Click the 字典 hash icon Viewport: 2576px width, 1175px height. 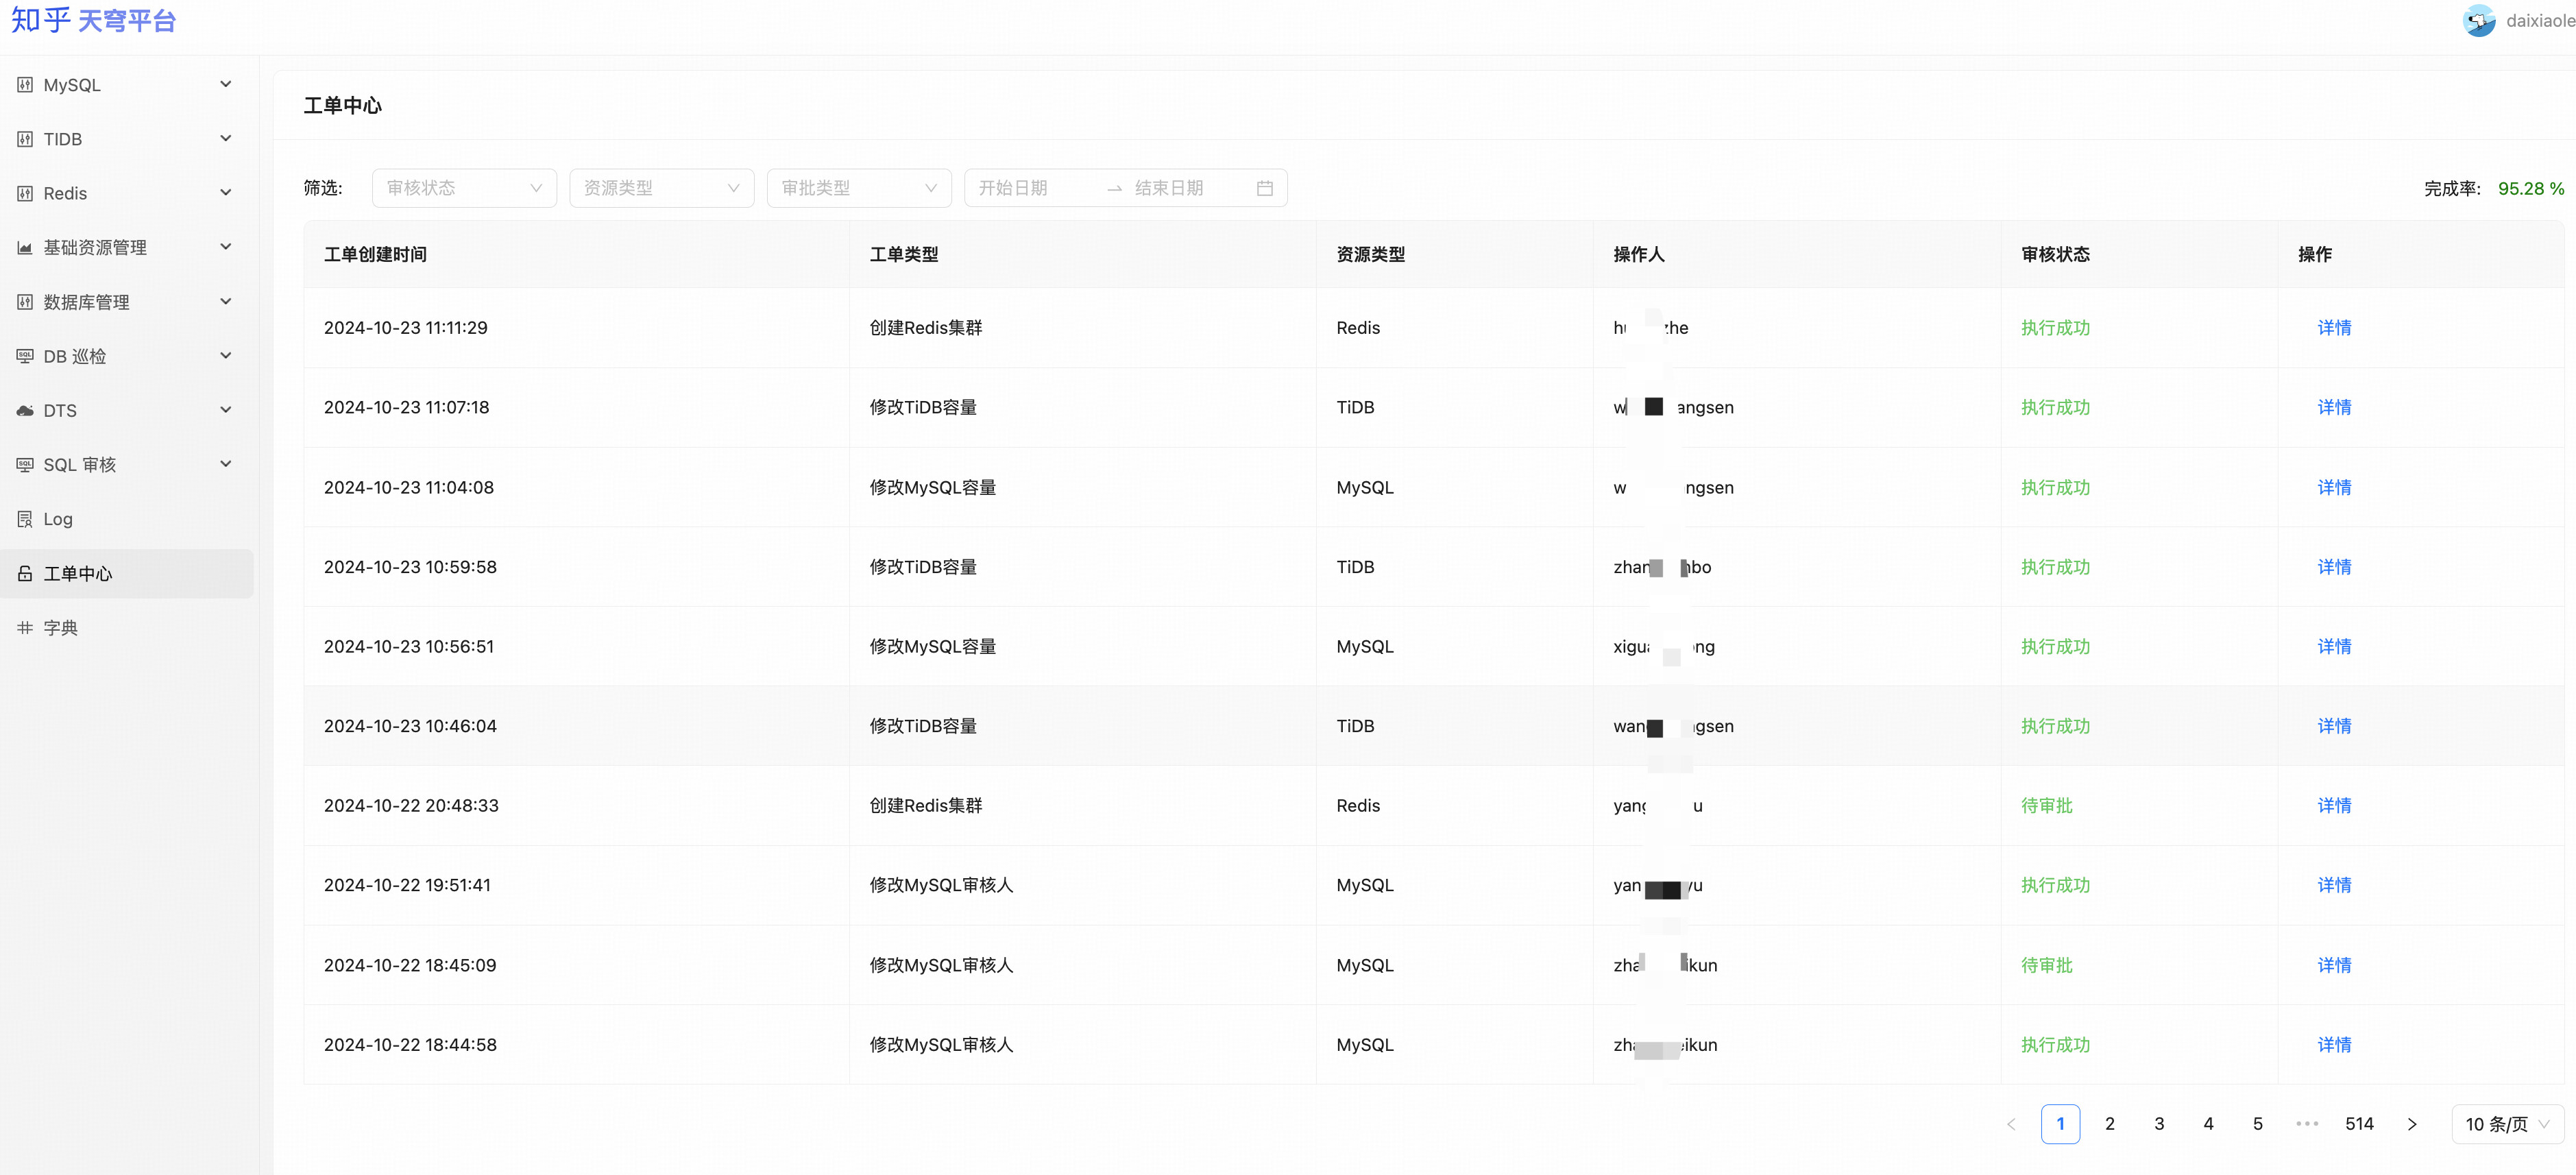25,628
